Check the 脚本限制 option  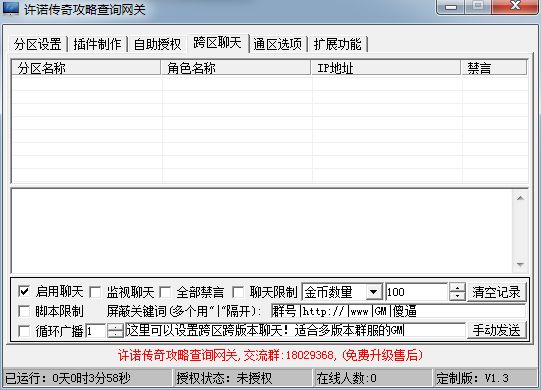click(24, 311)
